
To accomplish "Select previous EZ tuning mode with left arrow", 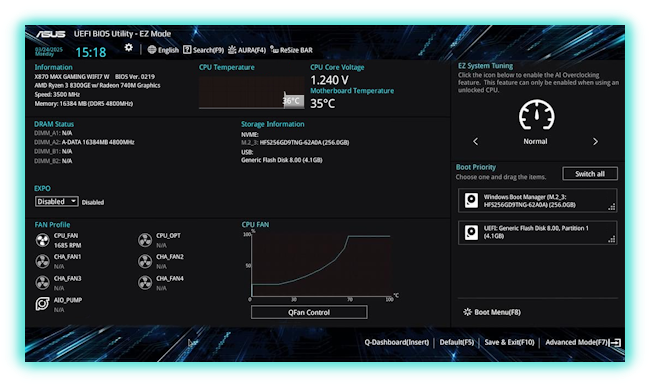I will coord(475,141).
